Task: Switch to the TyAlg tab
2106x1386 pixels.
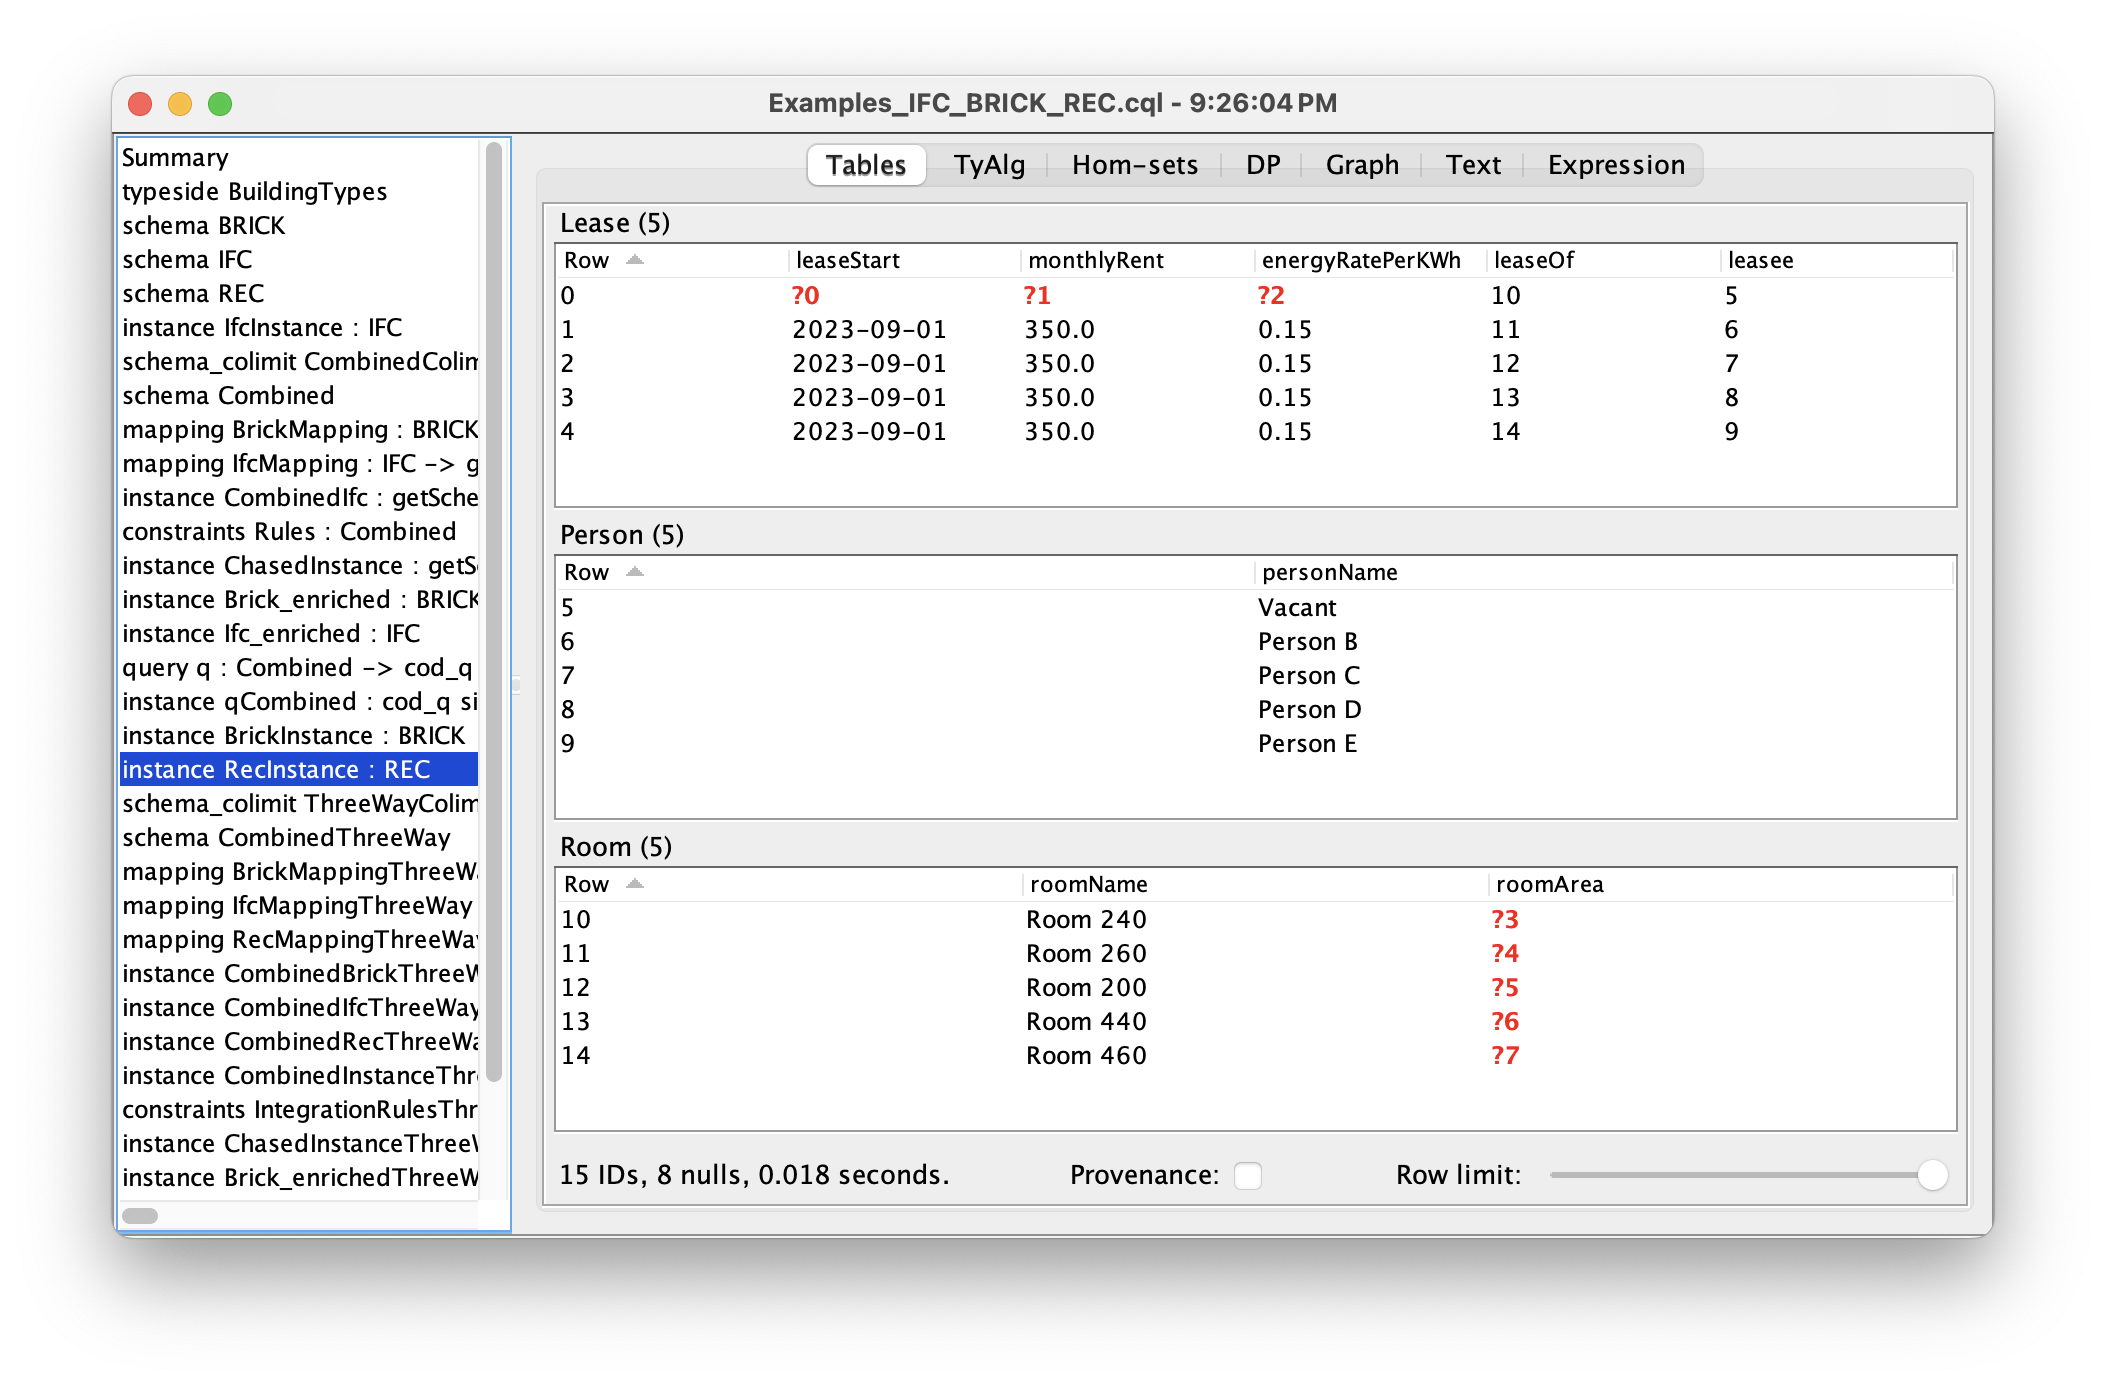Action: click(988, 165)
